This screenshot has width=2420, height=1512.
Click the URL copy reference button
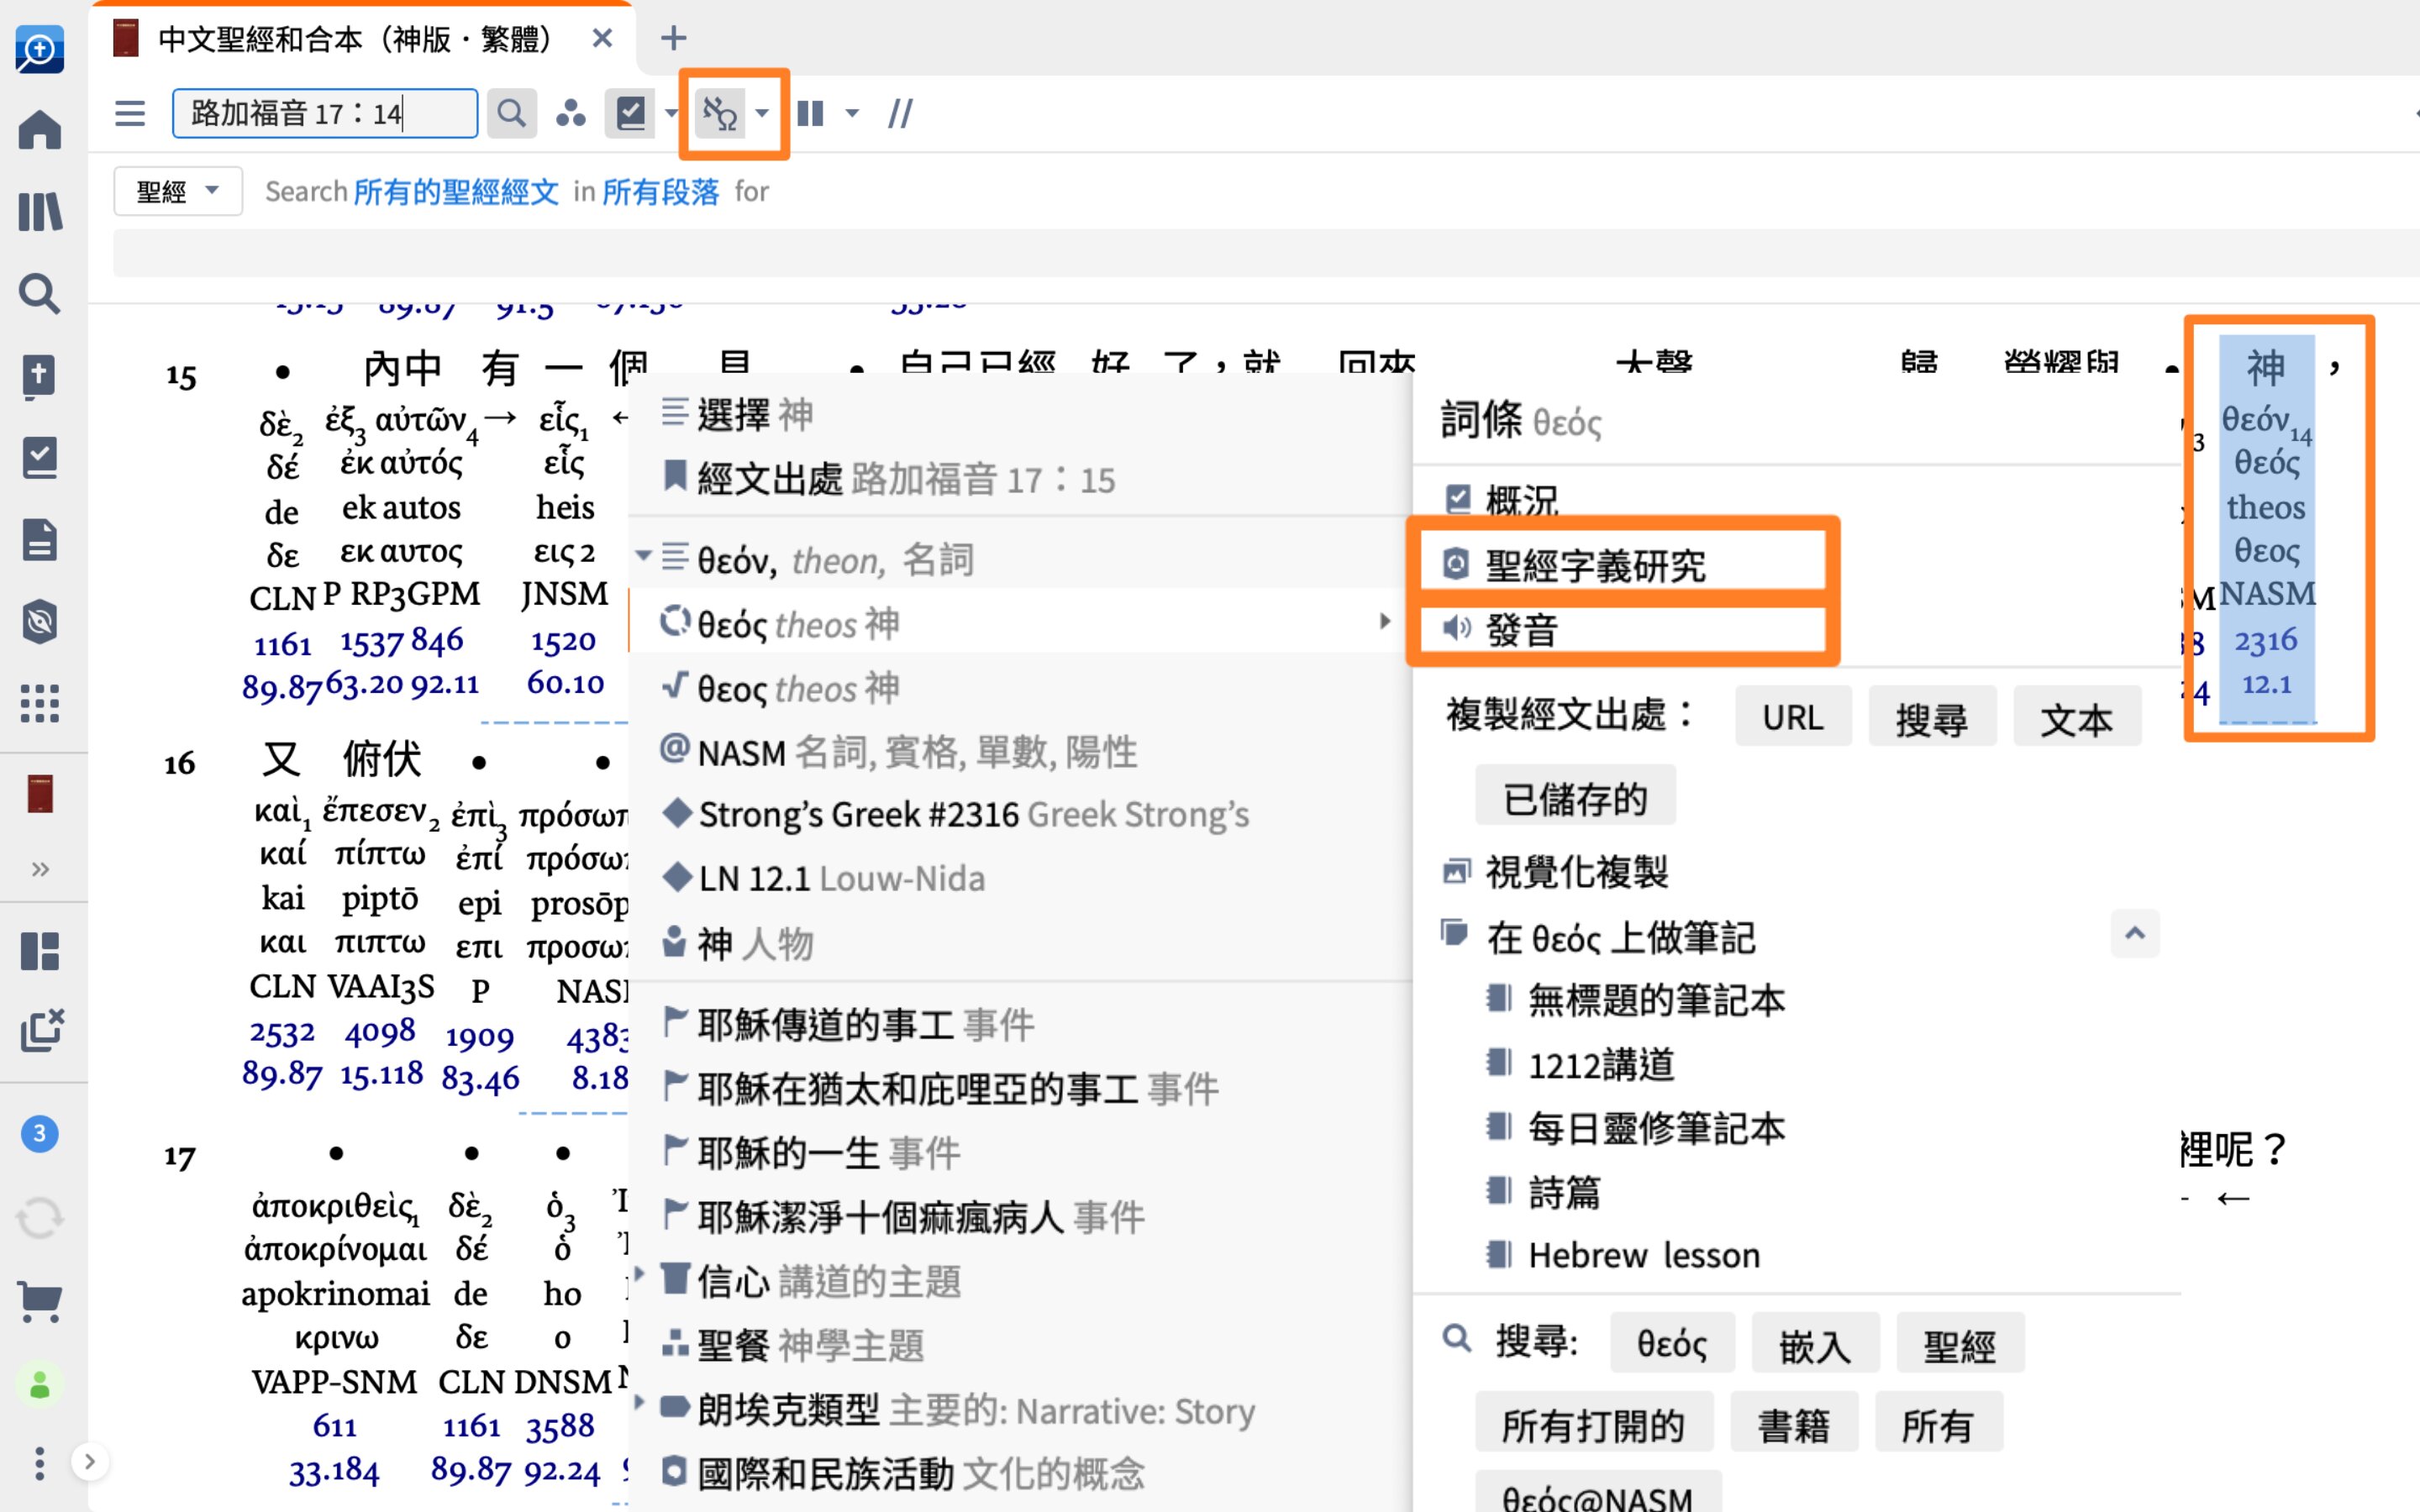[1792, 717]
